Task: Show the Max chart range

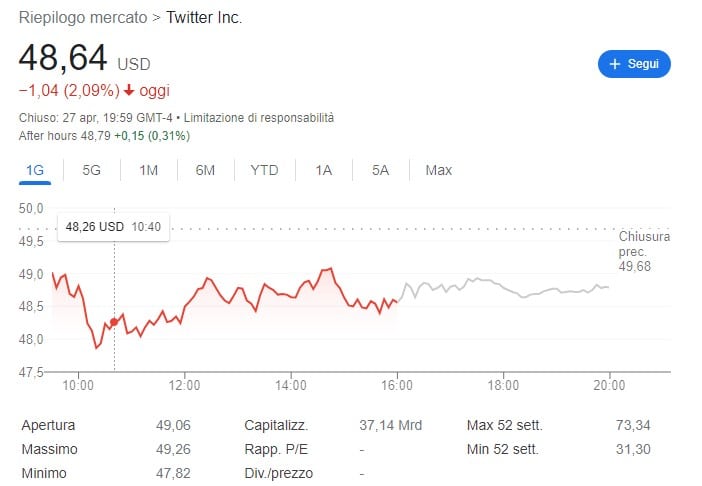Action: pyautogui.click(x=438, y=170)
